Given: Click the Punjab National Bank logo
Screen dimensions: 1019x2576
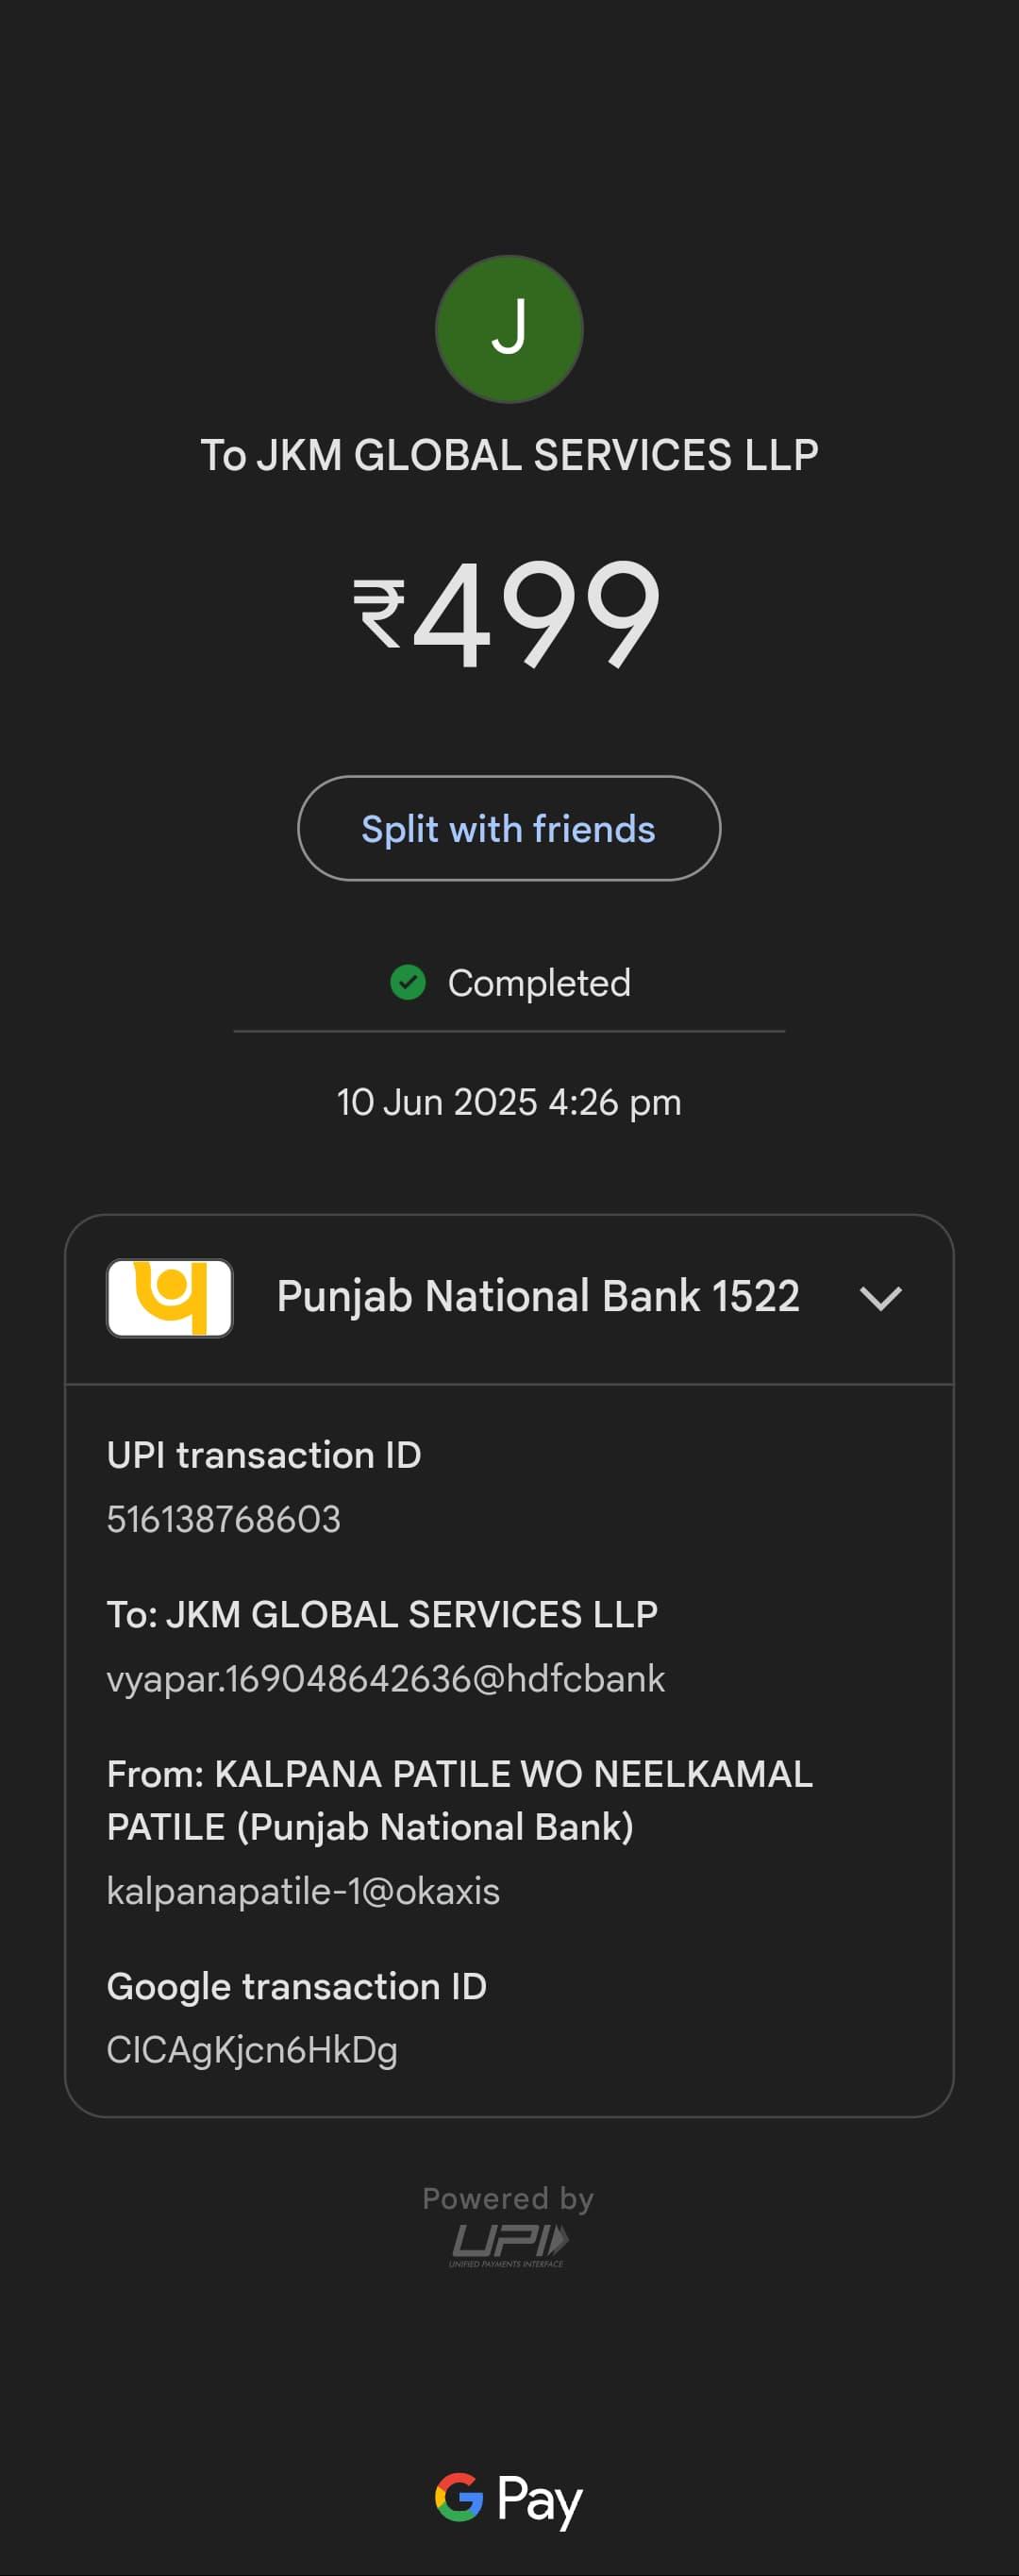Looking at the screenshot, I should click(170, 1298).
